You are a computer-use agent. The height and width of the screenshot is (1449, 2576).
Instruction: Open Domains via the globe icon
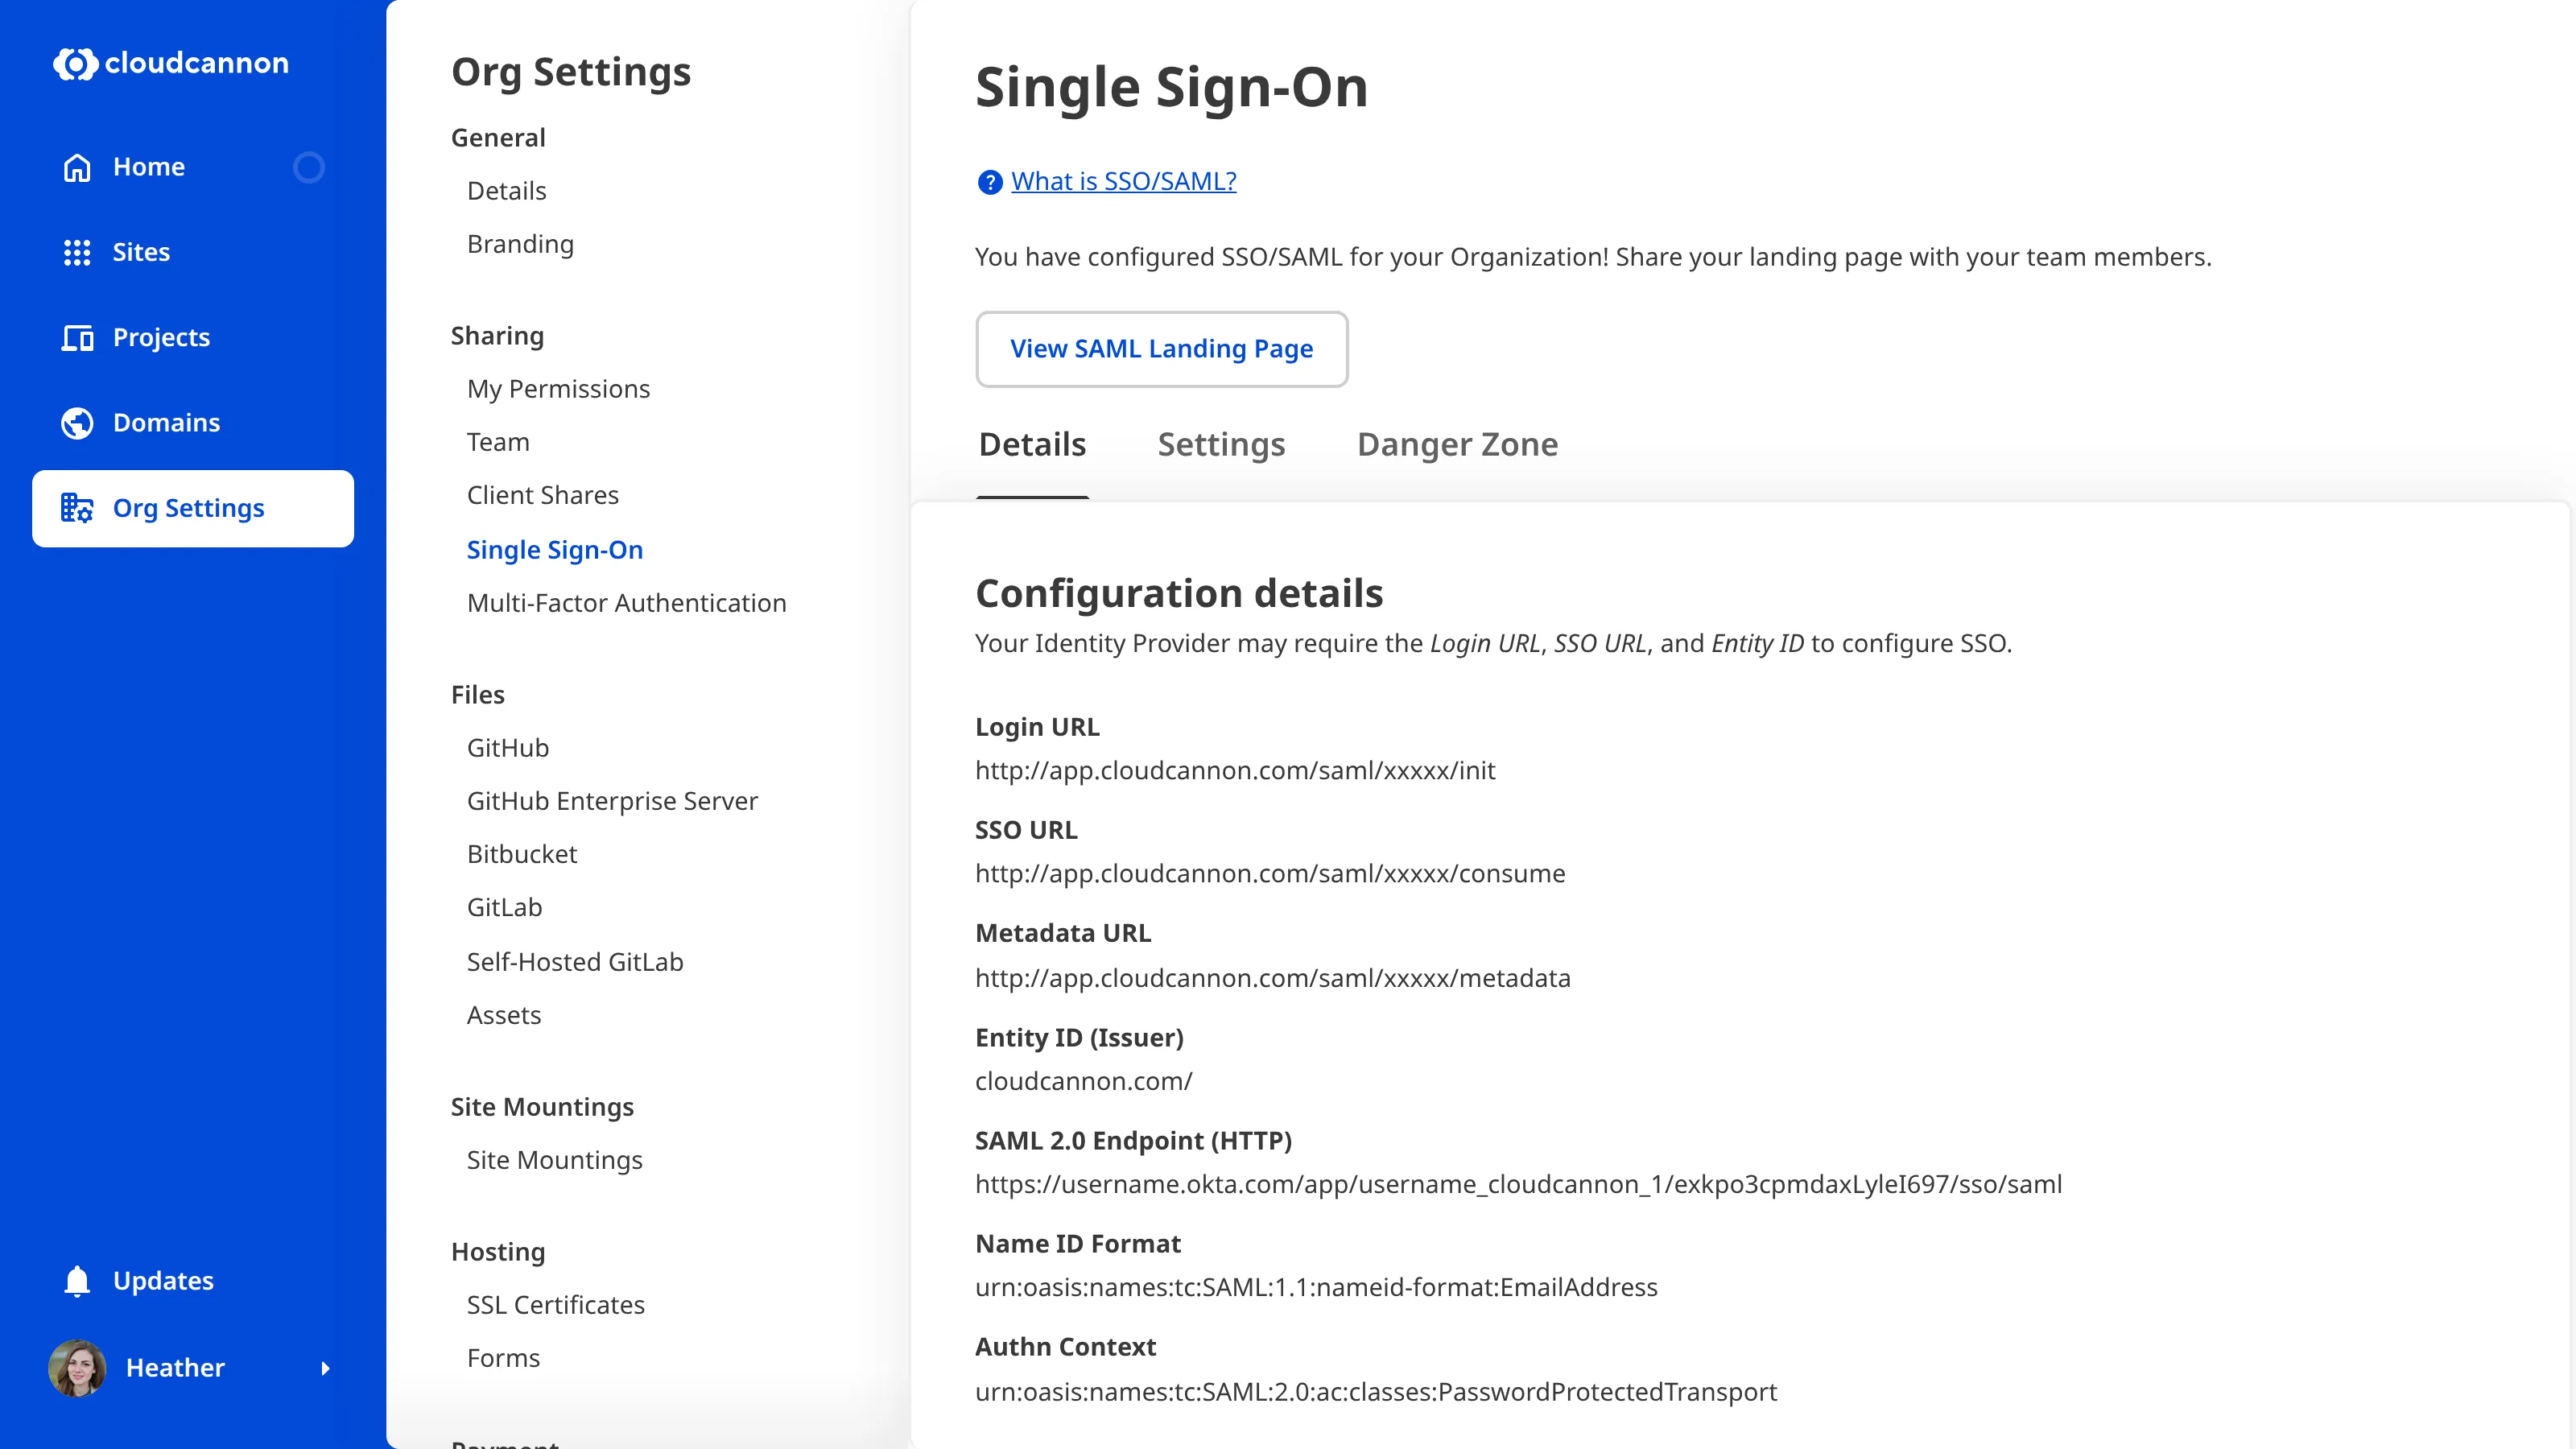pos(77,422)
